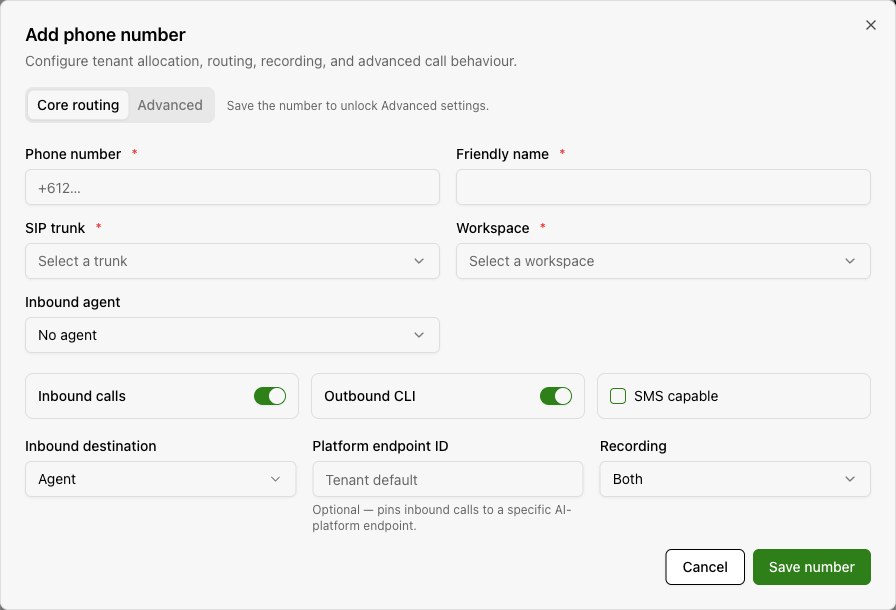Expand the Recording dropdown
896x610 pixels.
click(x=735, y=479)
